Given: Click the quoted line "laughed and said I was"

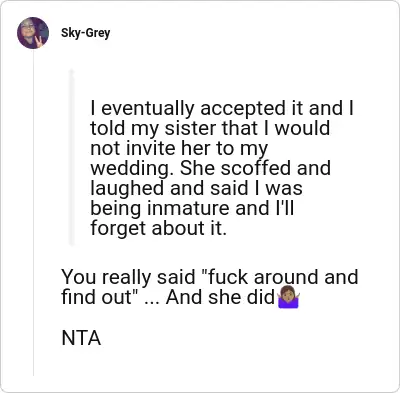Looking at the screenshot, I should click(x=196, y=188).
